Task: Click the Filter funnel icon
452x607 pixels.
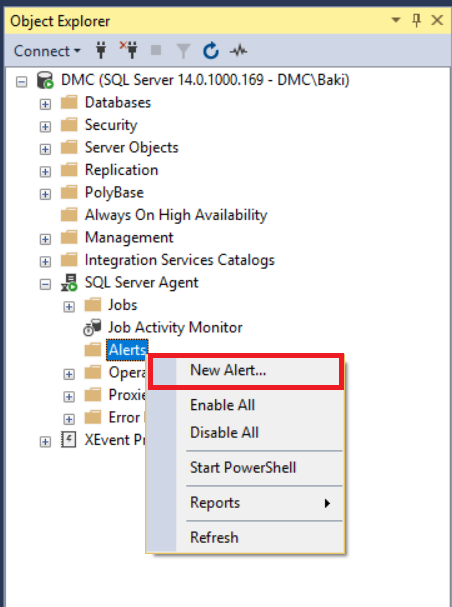Action: click(183, 51)
